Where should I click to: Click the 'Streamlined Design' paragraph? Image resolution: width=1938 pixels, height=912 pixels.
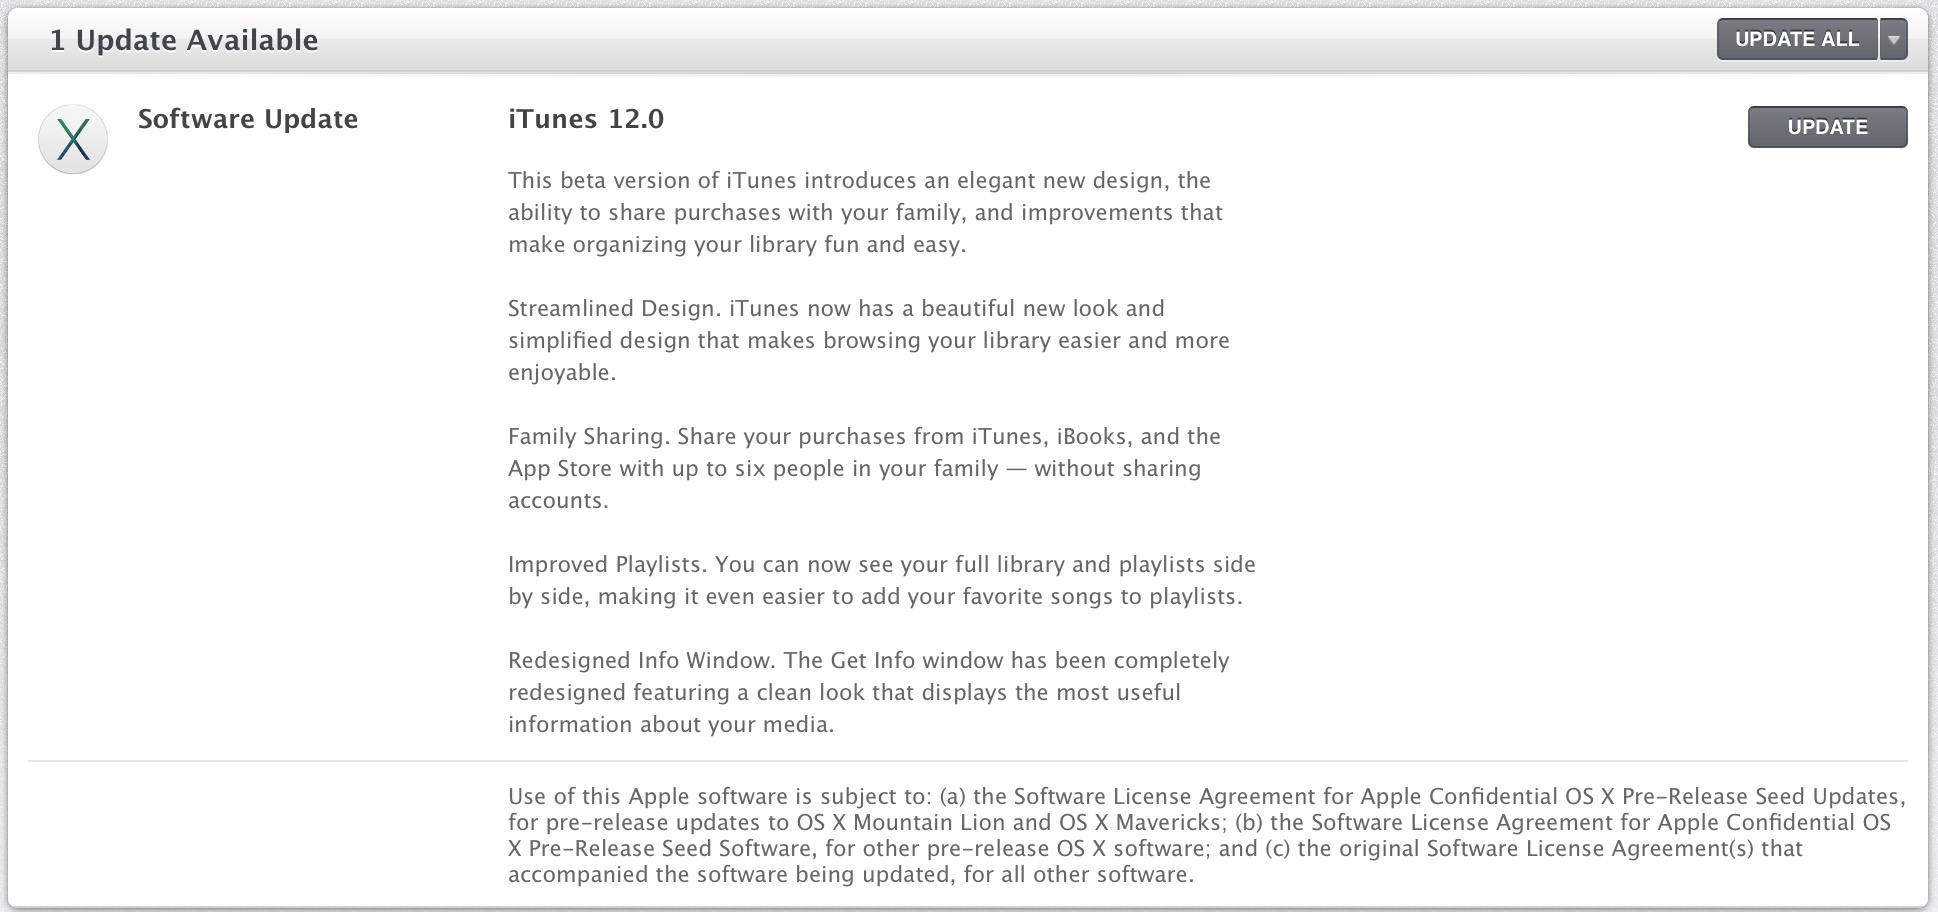[x=869, y=340]
